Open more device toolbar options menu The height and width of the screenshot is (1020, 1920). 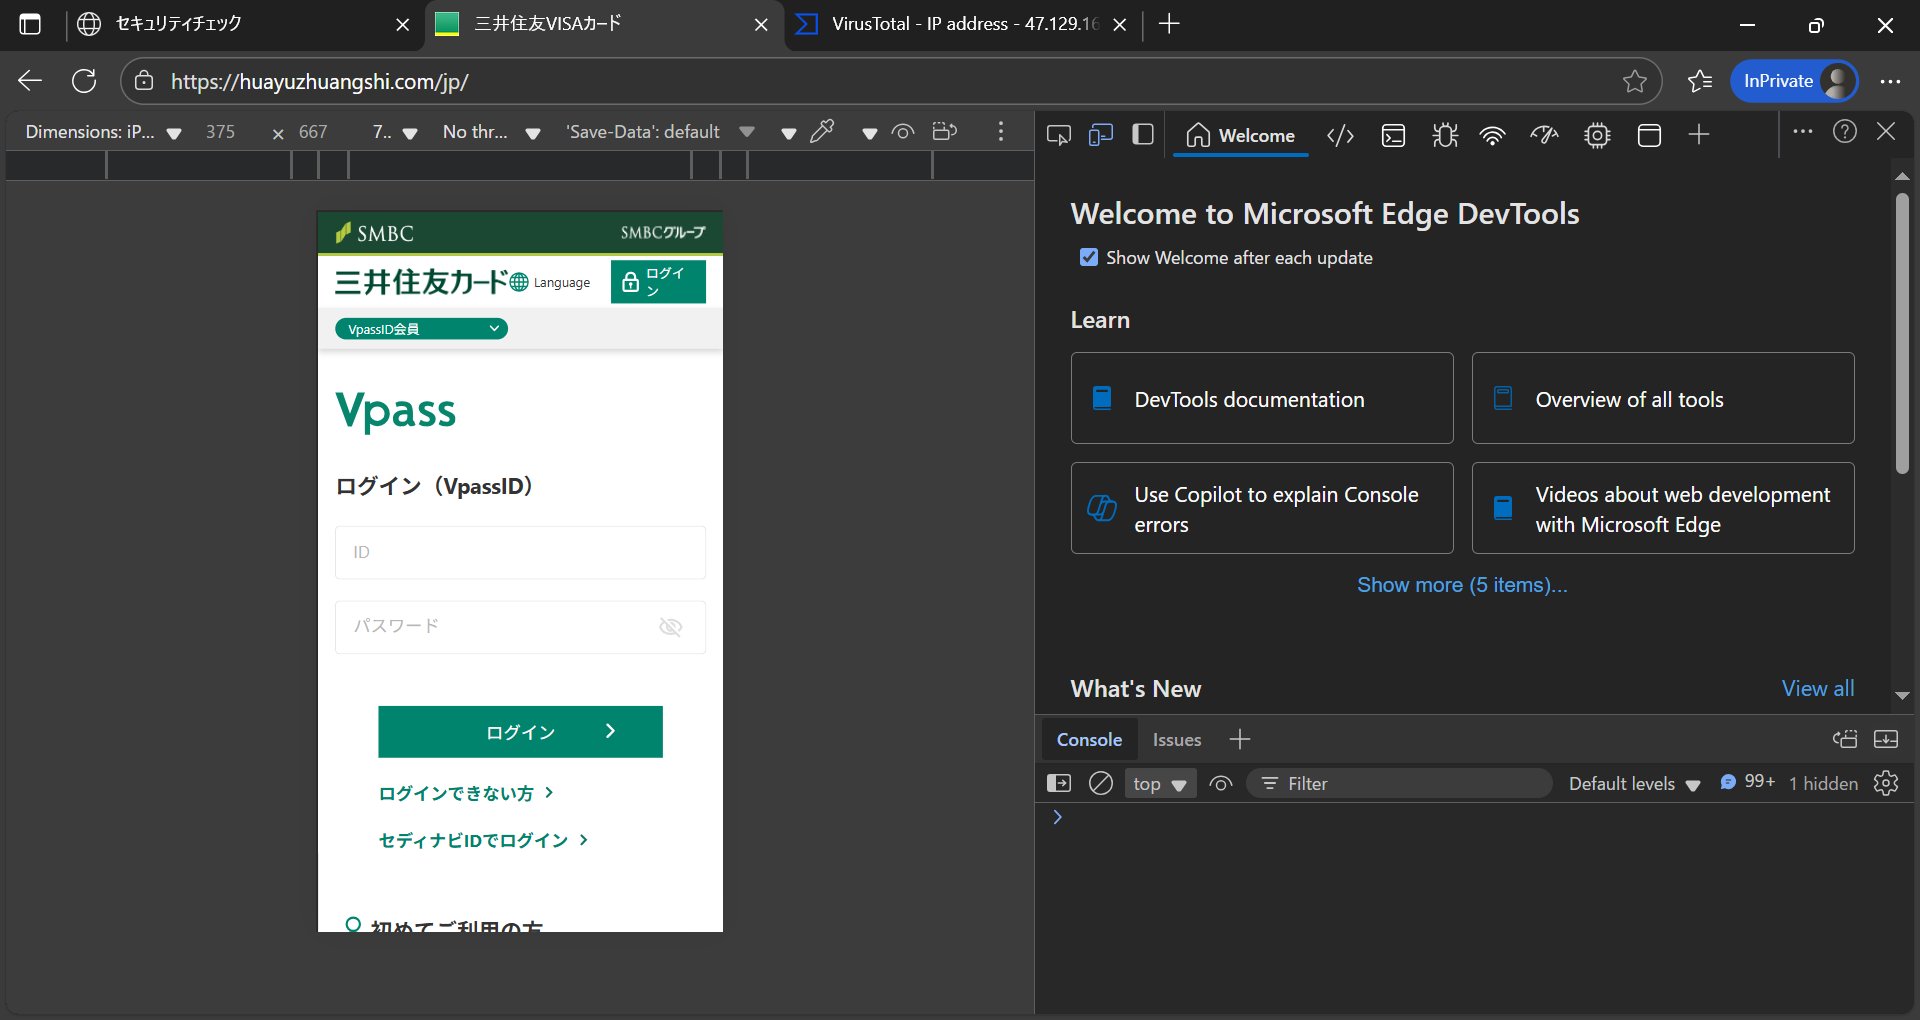tap(1000, 131)
